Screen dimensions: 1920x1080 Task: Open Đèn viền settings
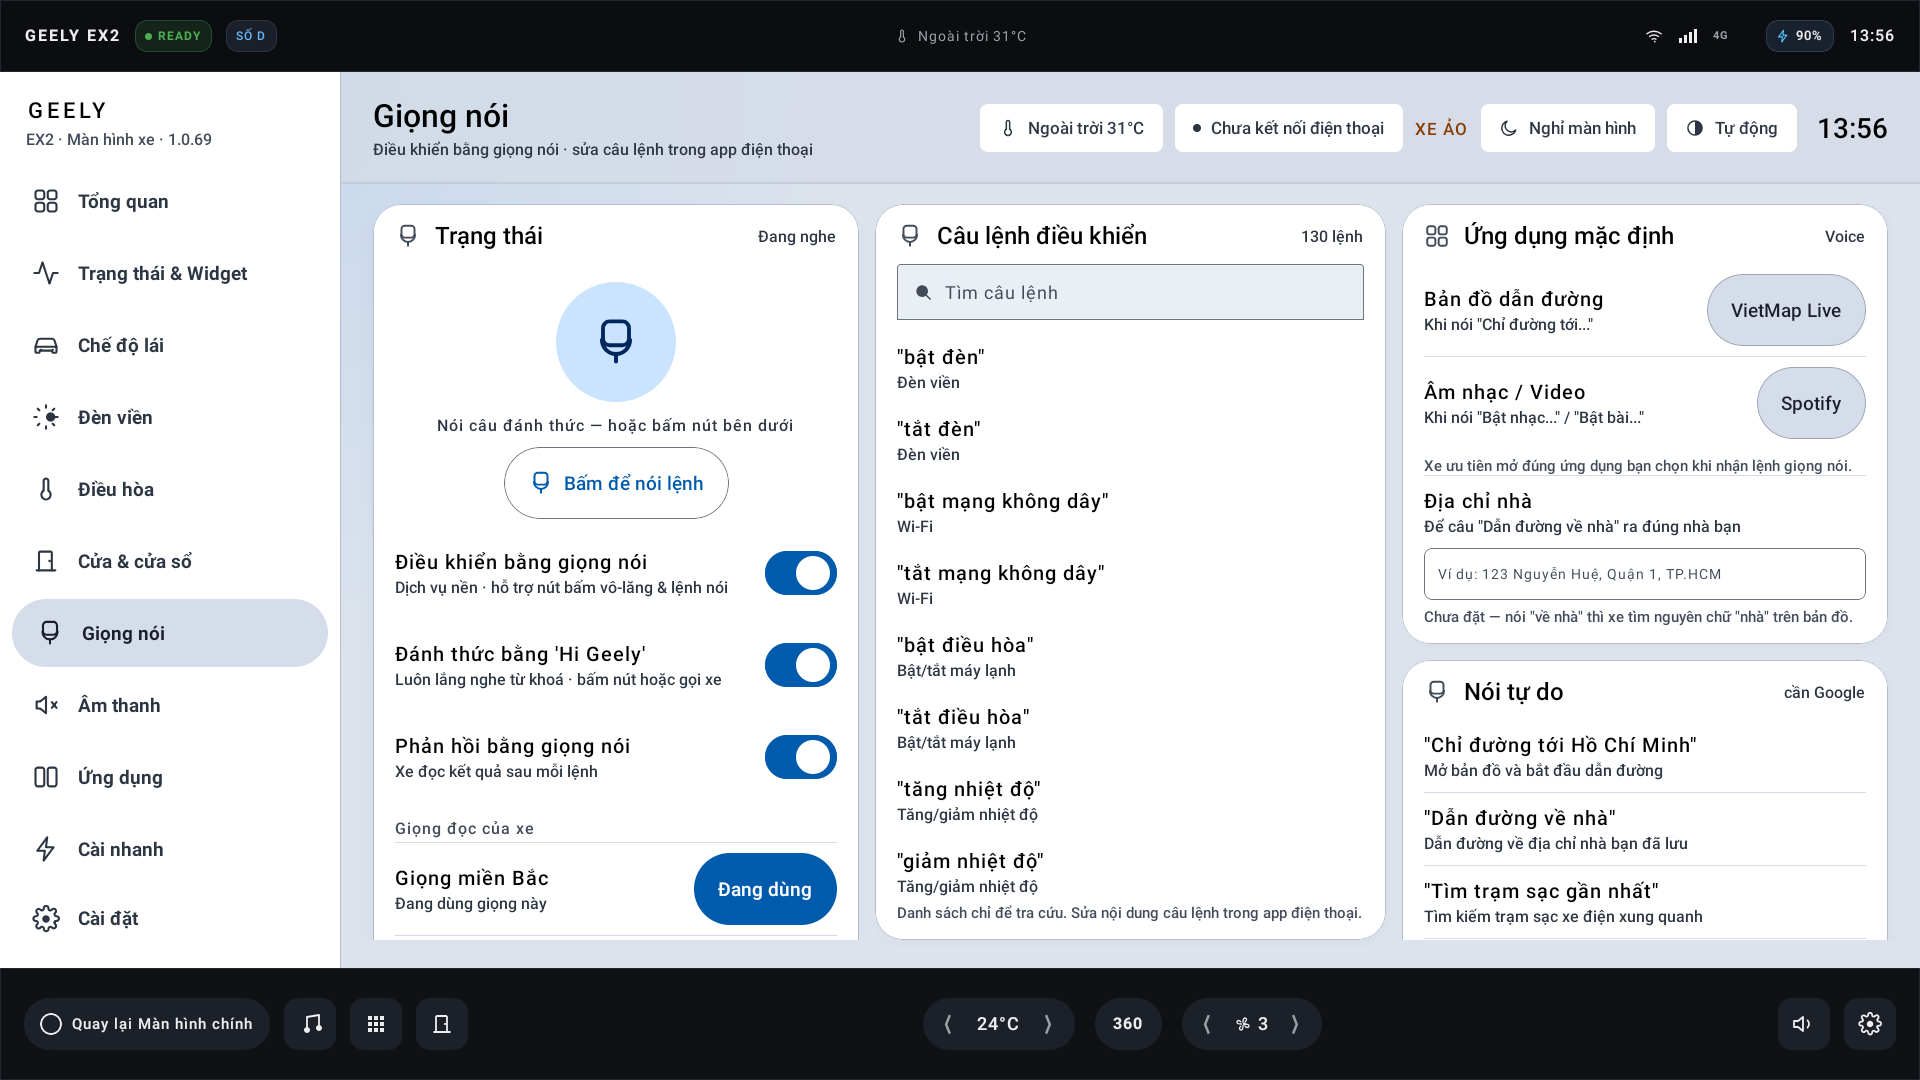click(170, 417)
